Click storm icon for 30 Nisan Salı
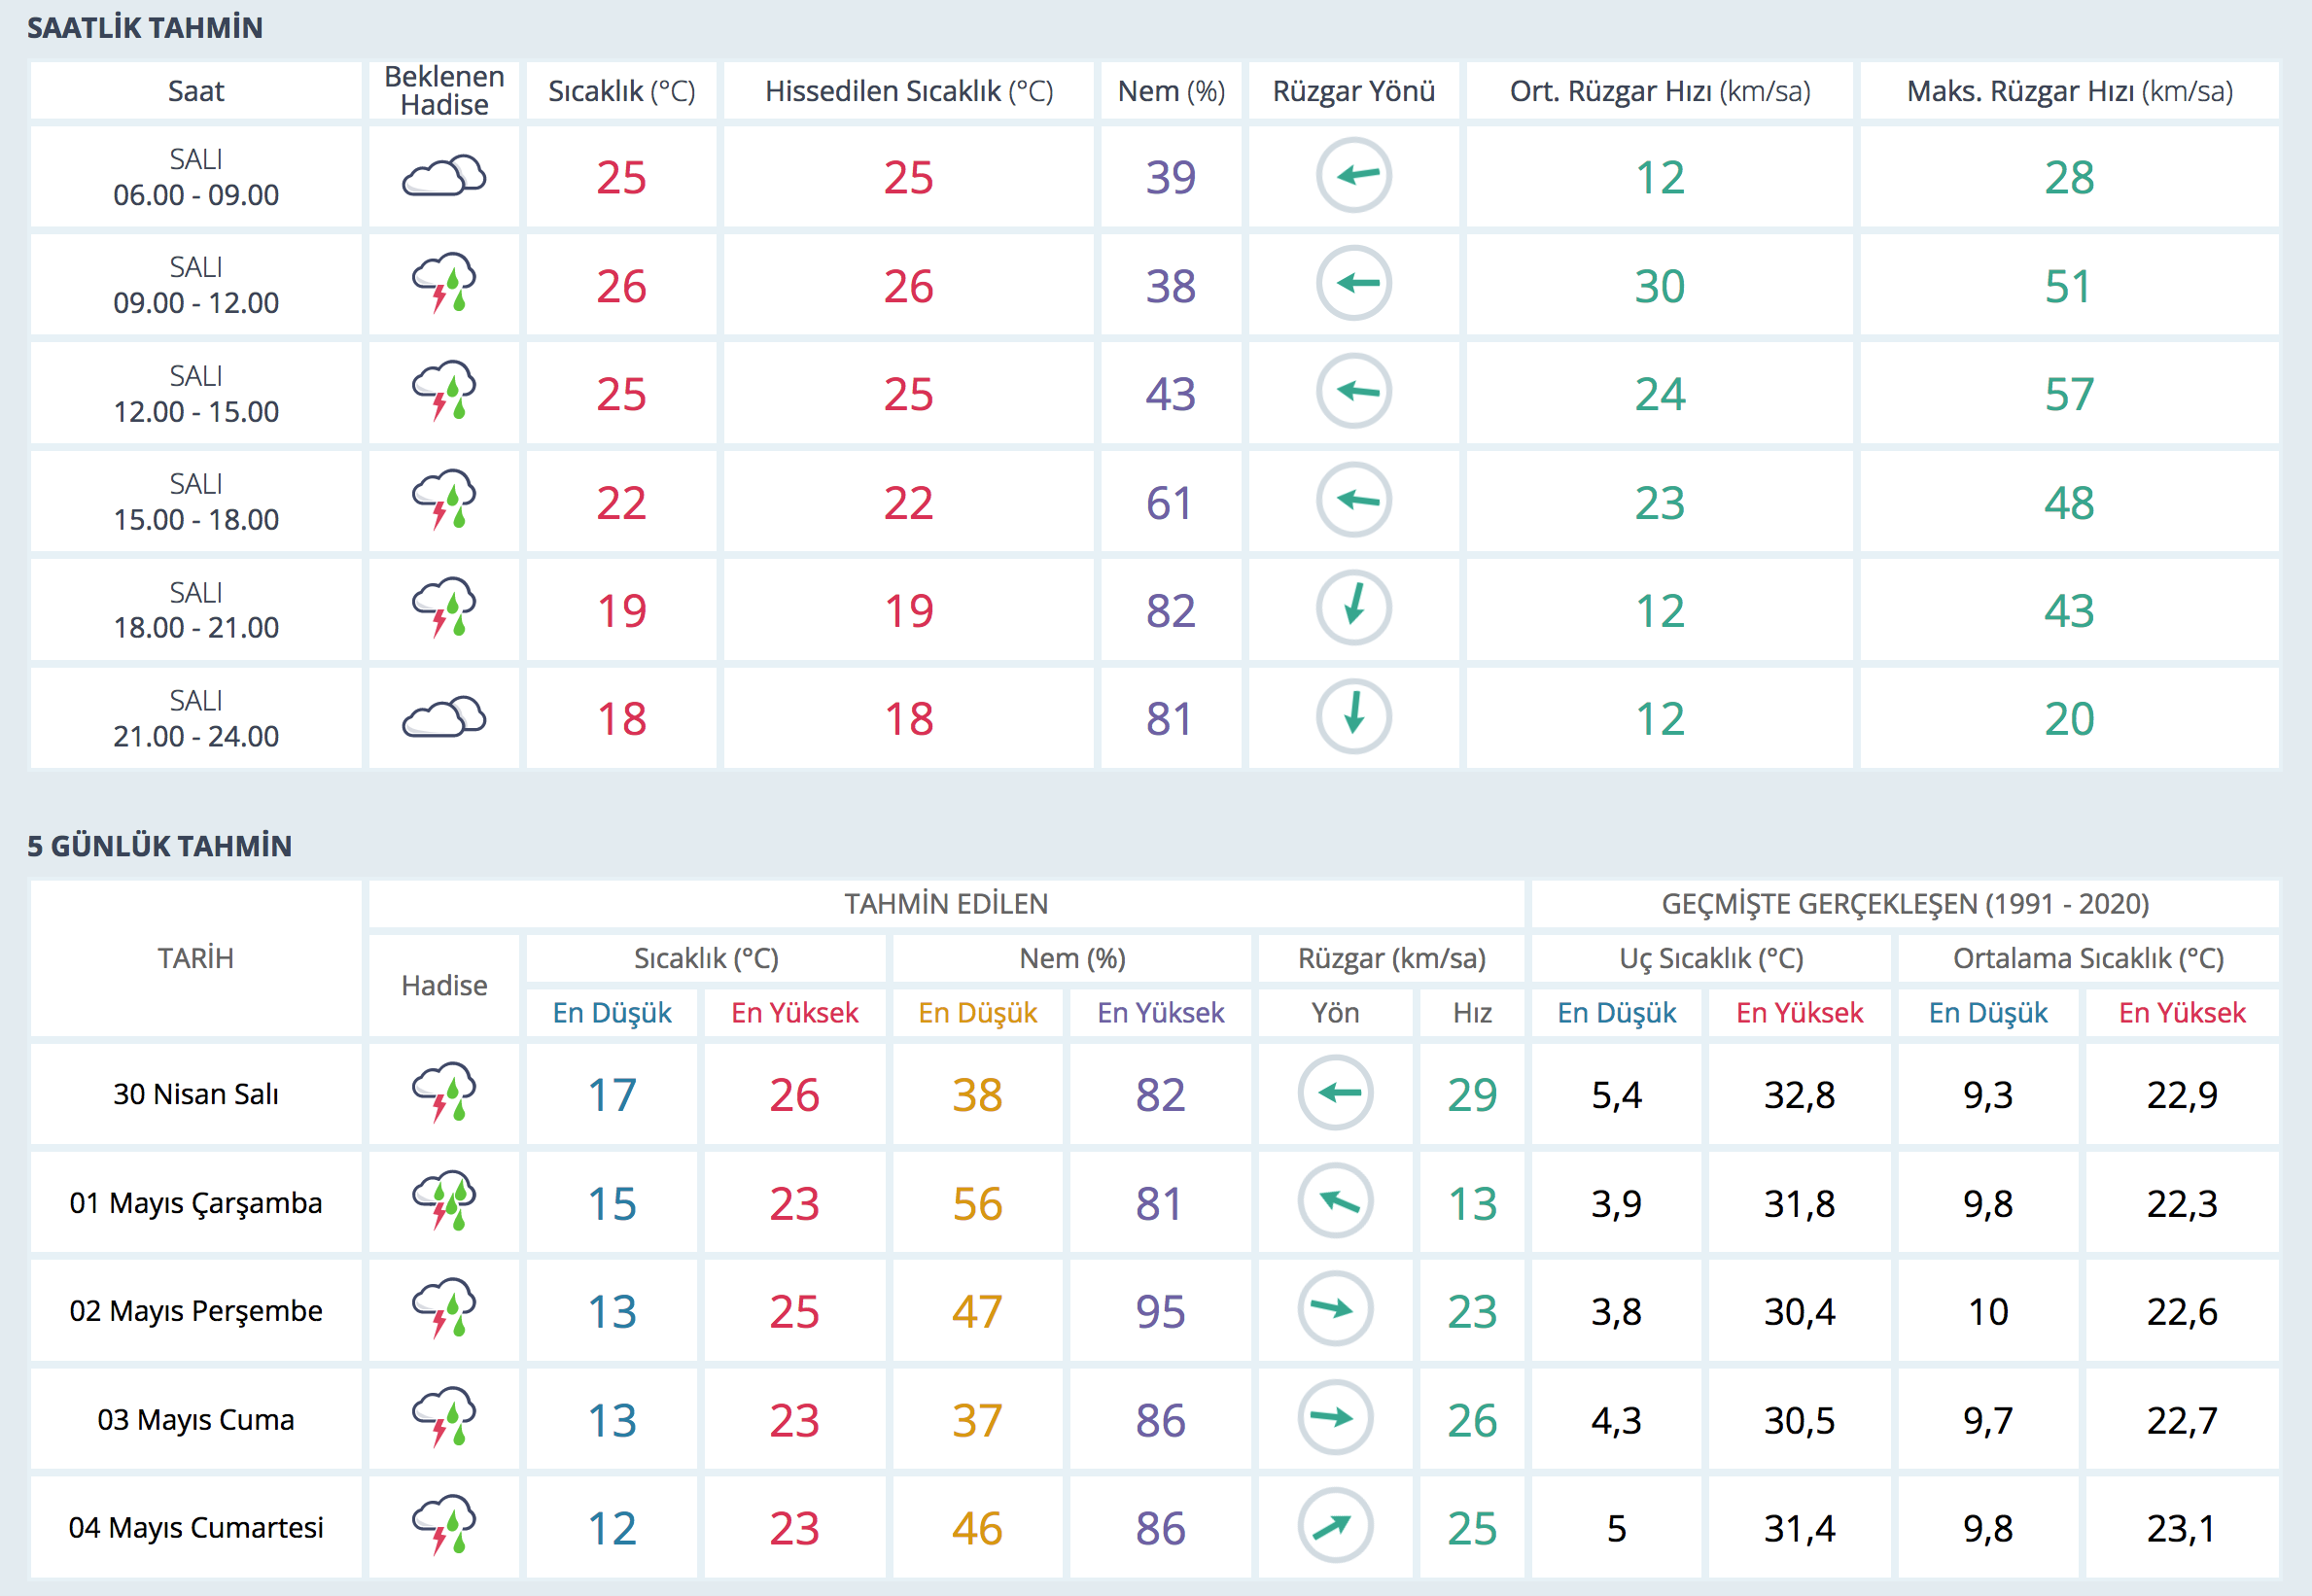The width and height of the screenshot is (2312, 1596). click(x=444, y=1093)
